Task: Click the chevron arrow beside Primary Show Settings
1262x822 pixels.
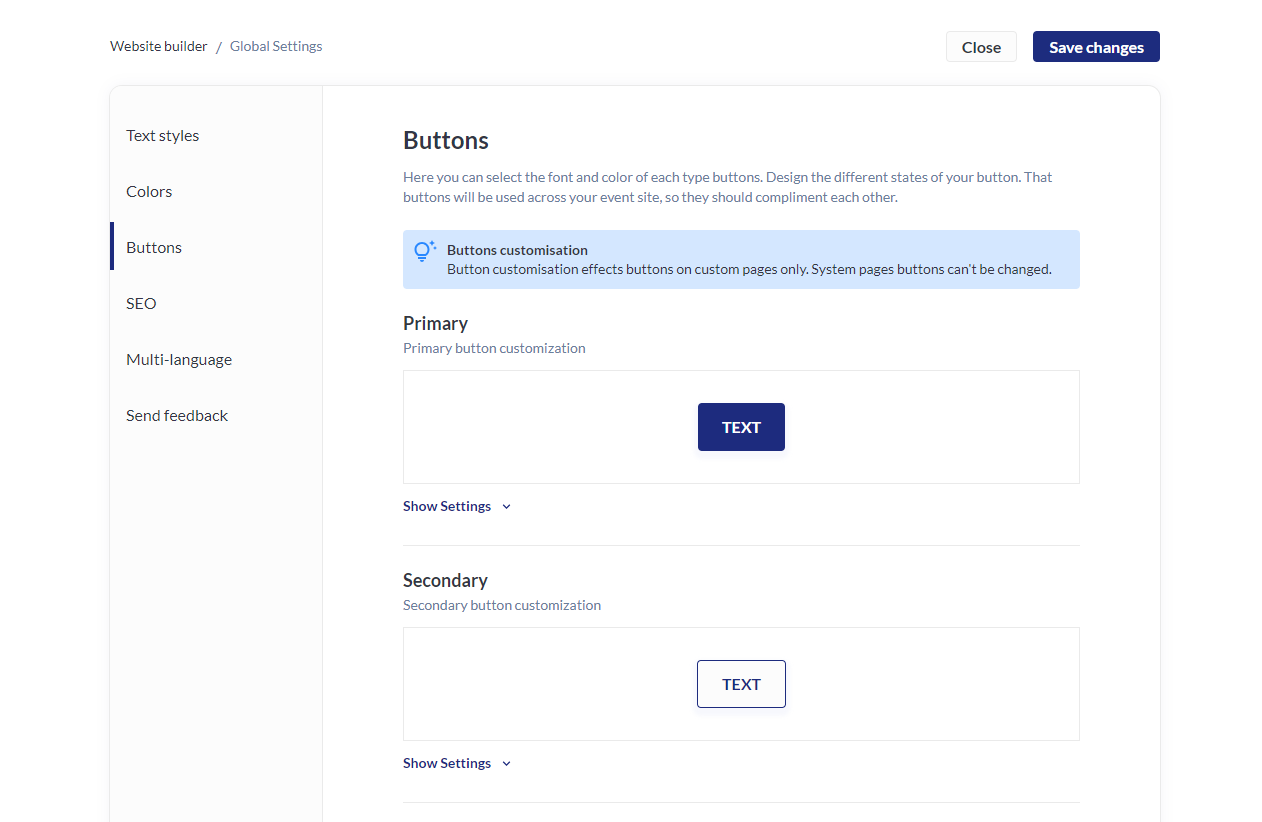Action: click(506, 507)
